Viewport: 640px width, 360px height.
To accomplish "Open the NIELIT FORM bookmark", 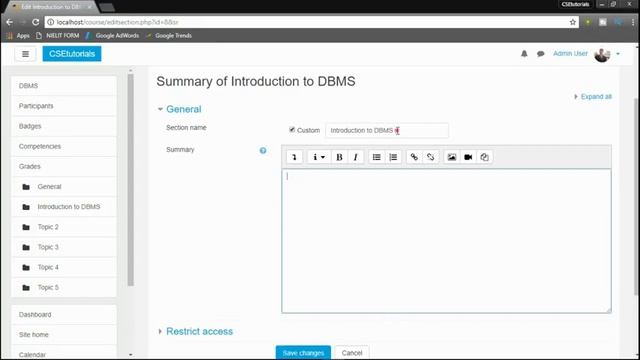I will tap(57, 36).
